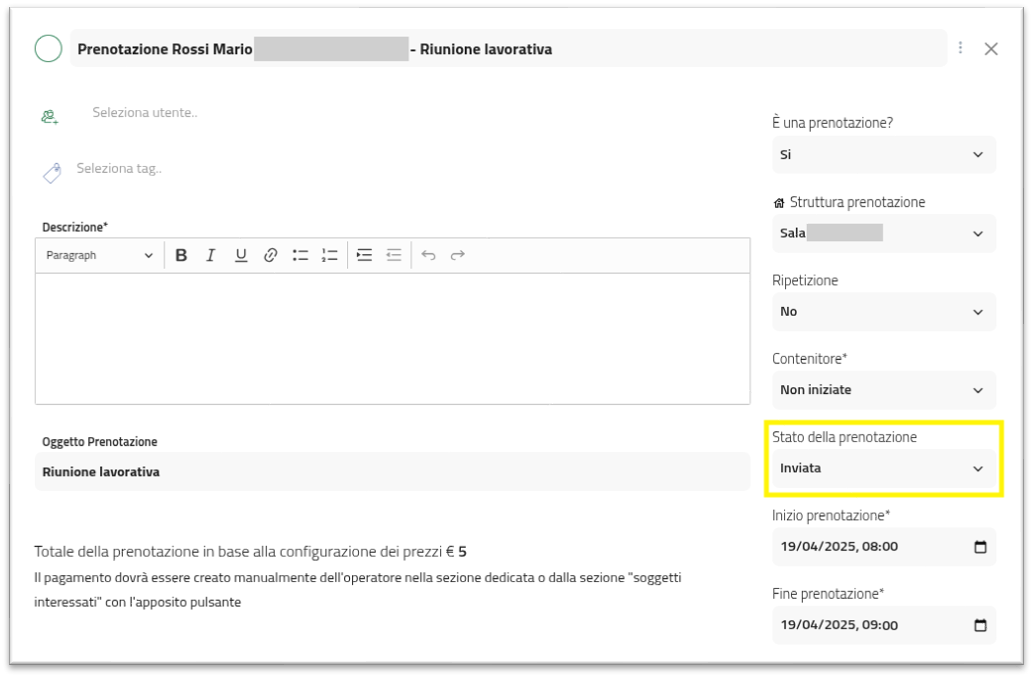The width and height of the screenshot is (1033, 677).
Task: Click the Seleziona utente field
Action: pos(145,113)
